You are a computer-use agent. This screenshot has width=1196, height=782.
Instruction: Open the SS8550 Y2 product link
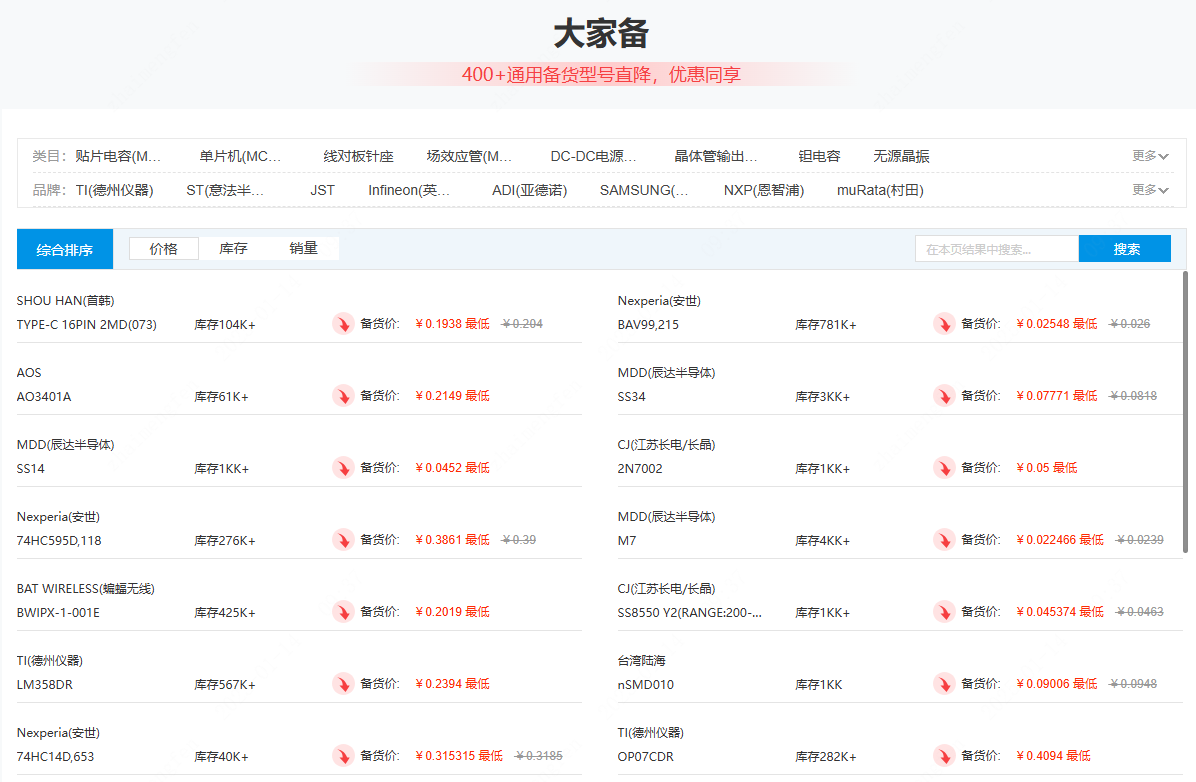689,613
